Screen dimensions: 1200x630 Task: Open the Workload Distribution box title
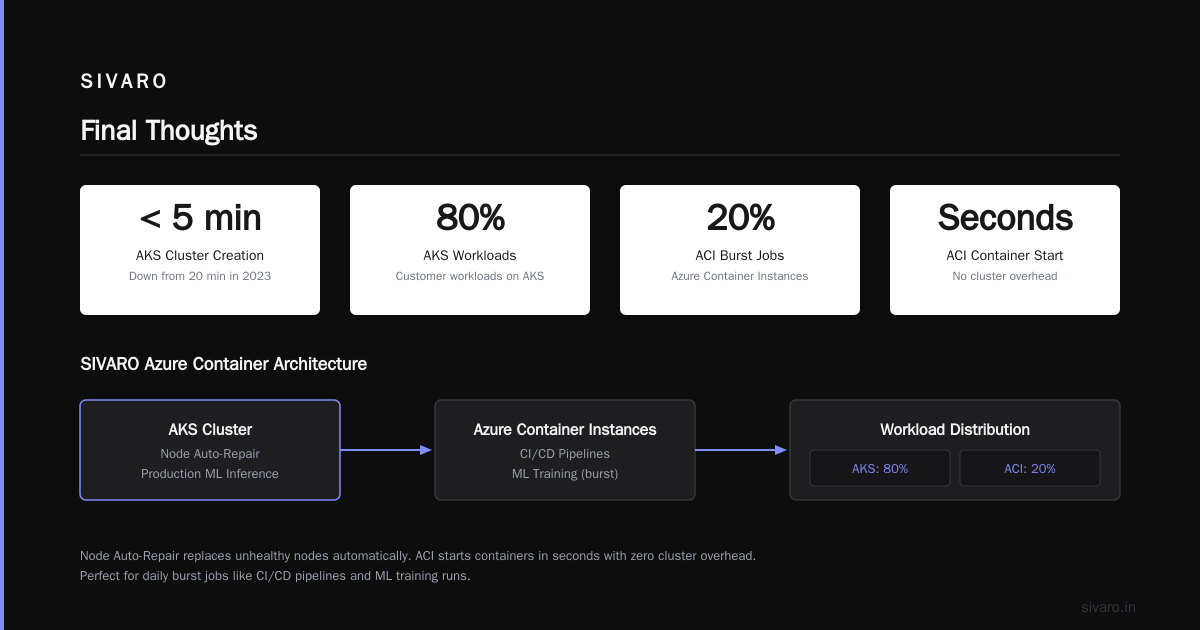click(955, 429)
